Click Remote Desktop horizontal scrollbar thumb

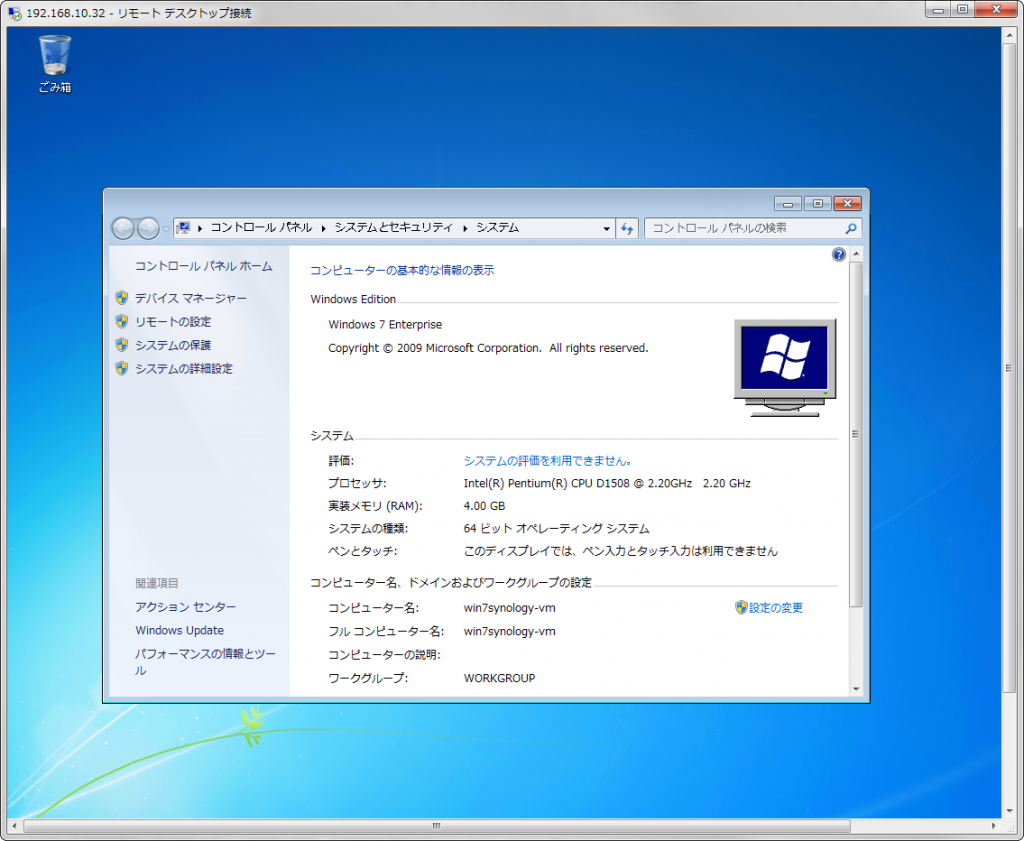click(x=437, y=826)
